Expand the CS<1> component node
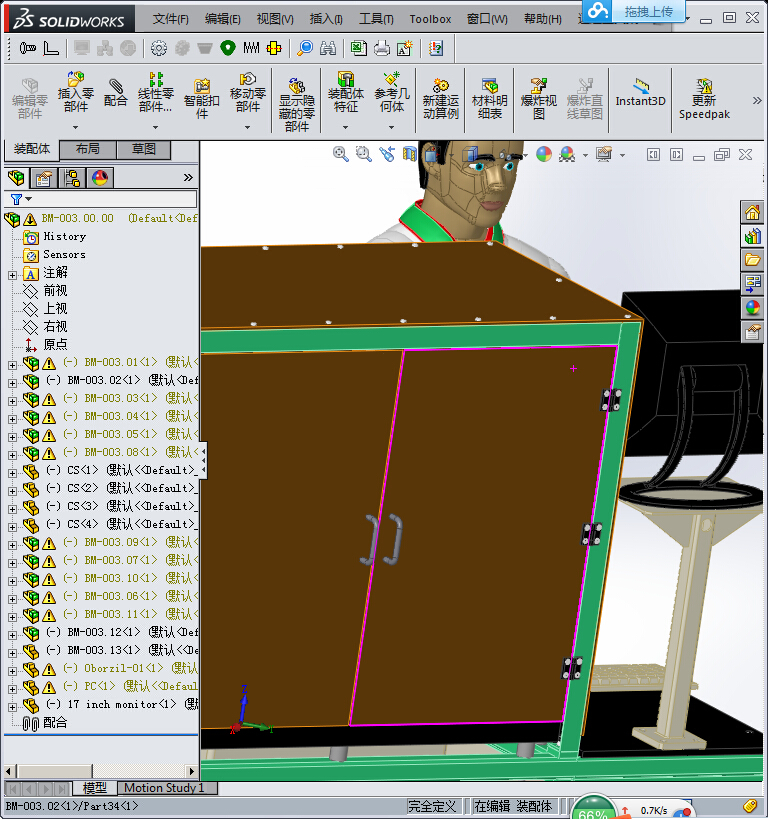768x819 pixels. (x=13, y=473)
